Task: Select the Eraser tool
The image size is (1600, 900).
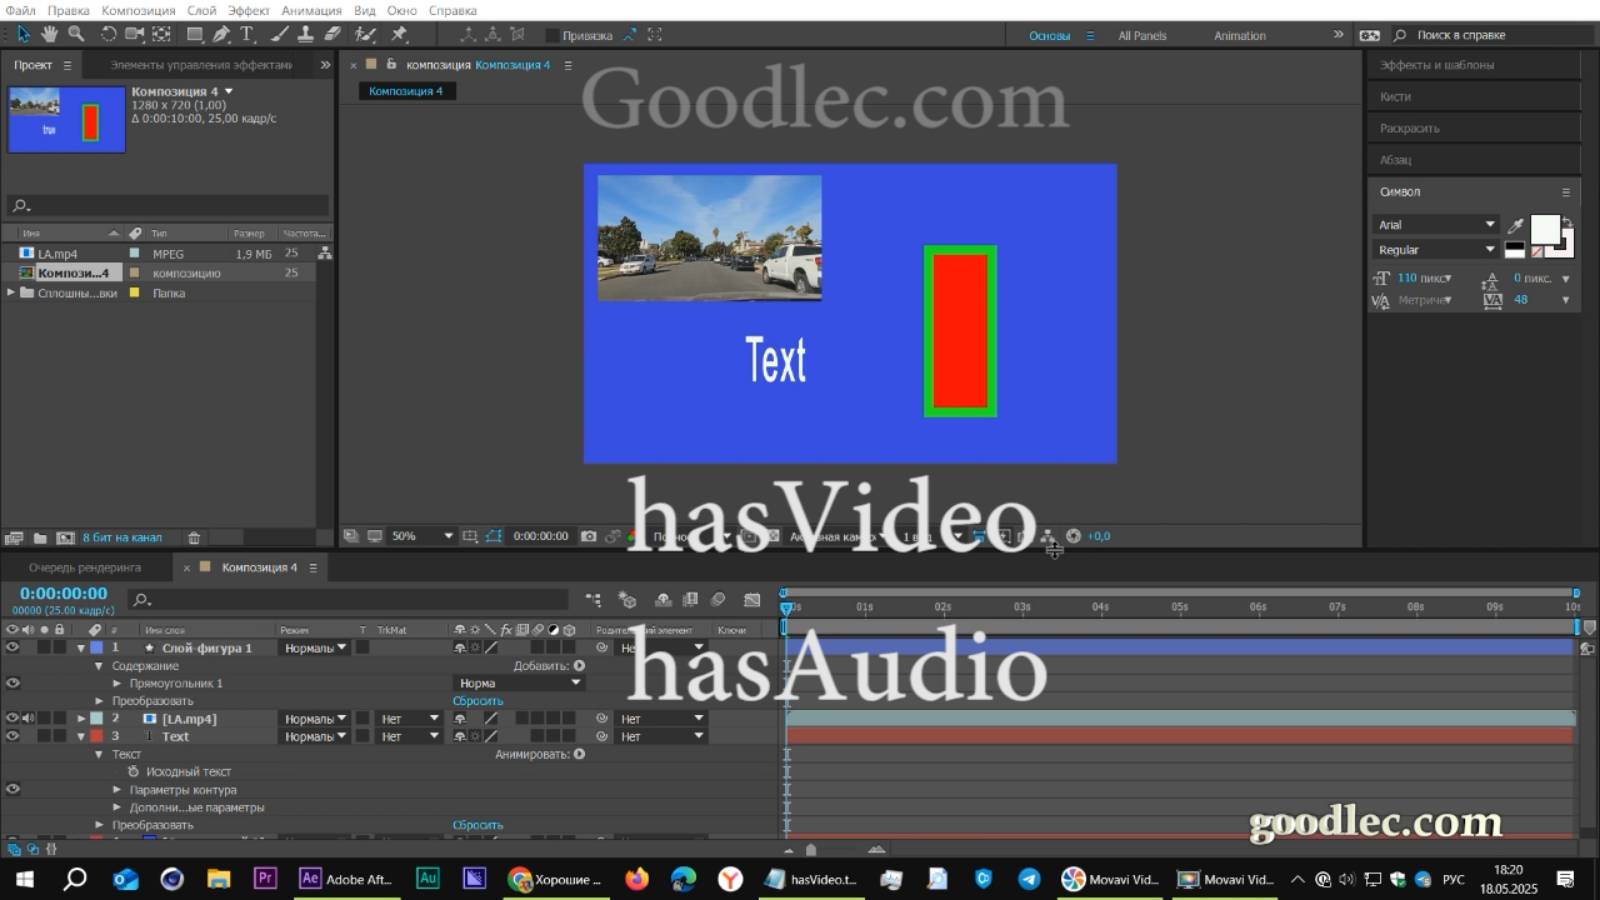Action: click(x=329, y=33)
